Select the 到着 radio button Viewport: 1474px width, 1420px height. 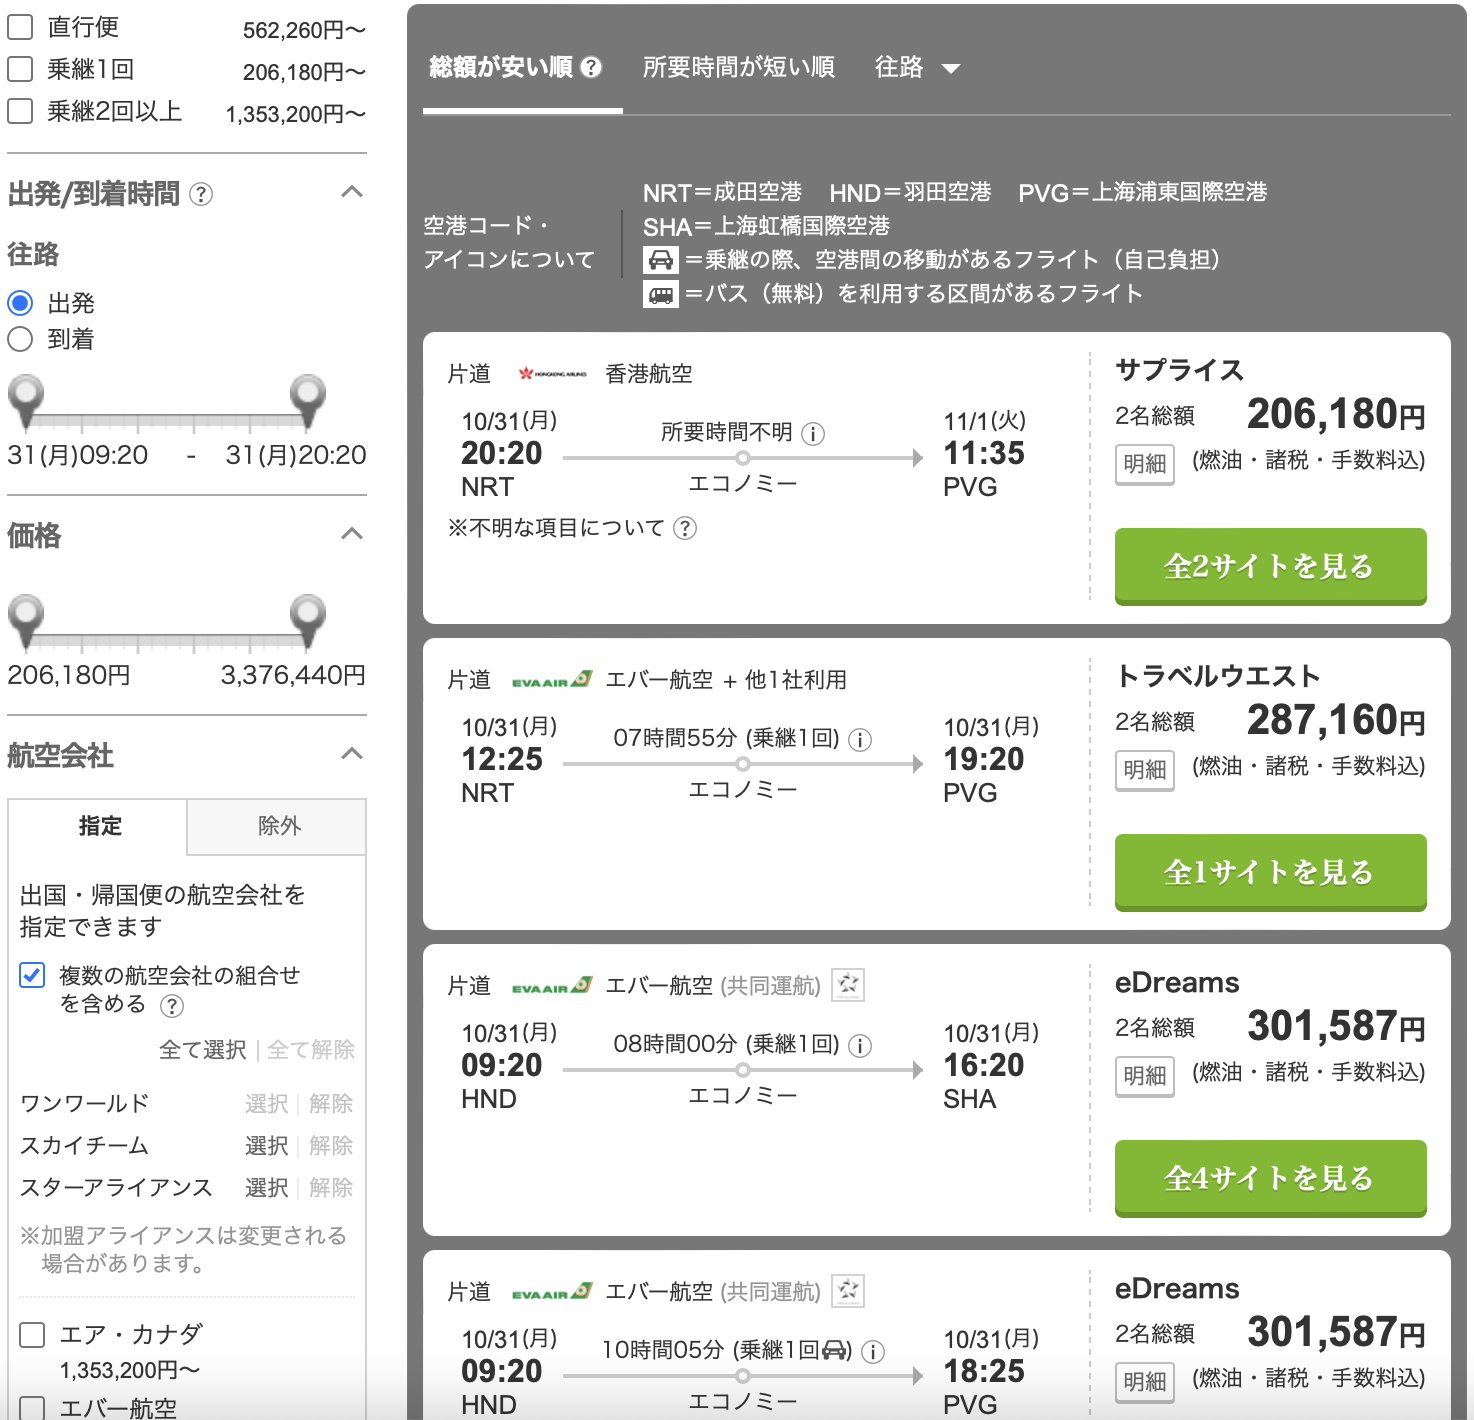pos(20,339)
